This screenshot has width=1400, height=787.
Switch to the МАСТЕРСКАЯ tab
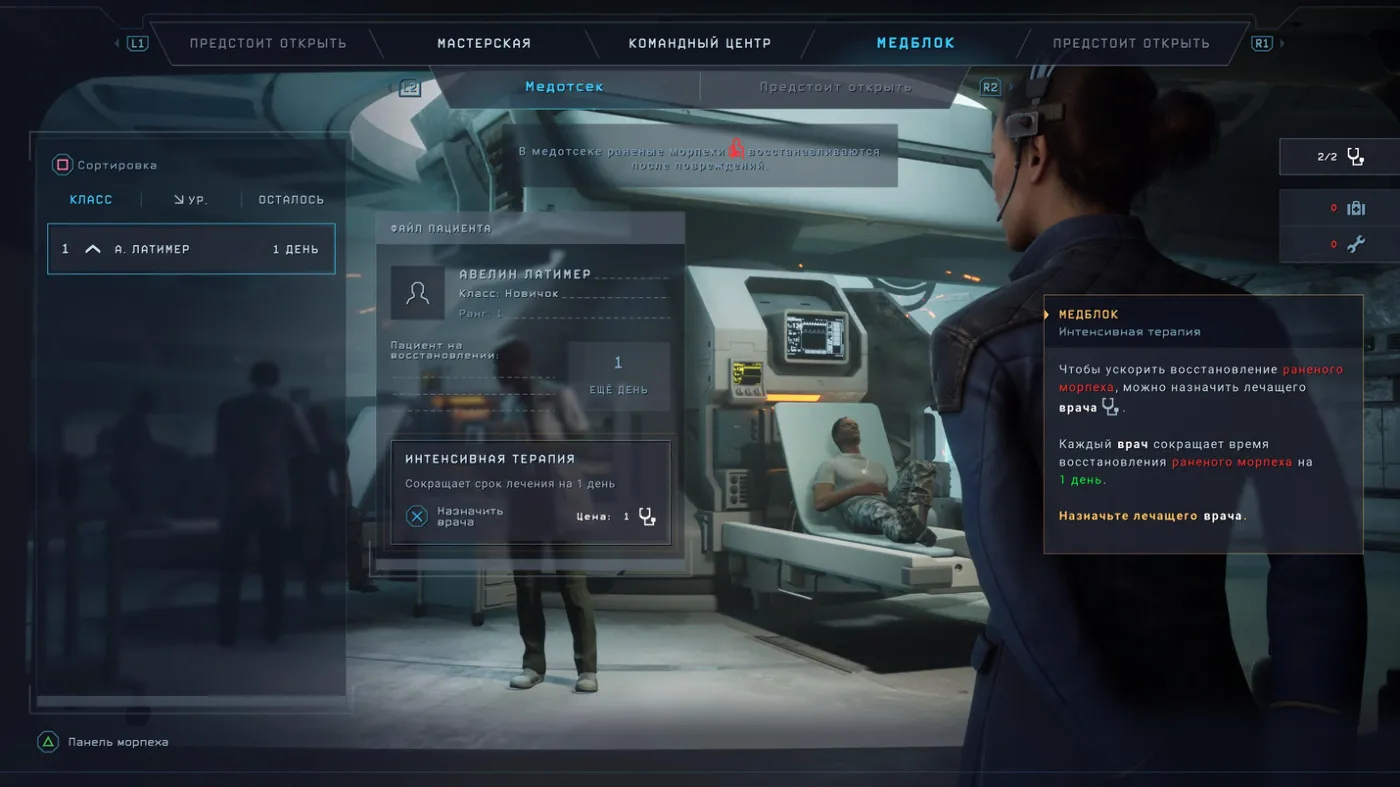coord(484,43)
